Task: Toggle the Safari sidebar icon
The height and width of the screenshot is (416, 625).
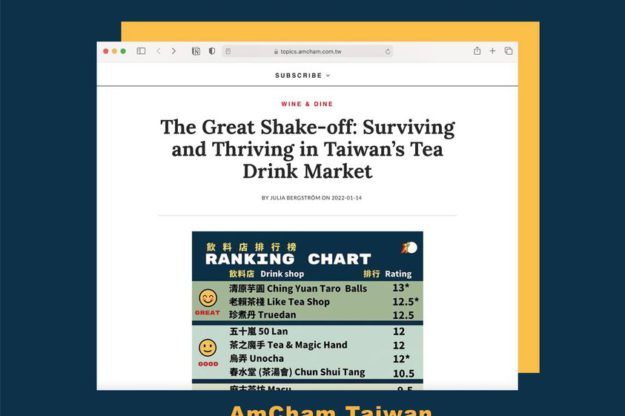Action: (141, 51)
